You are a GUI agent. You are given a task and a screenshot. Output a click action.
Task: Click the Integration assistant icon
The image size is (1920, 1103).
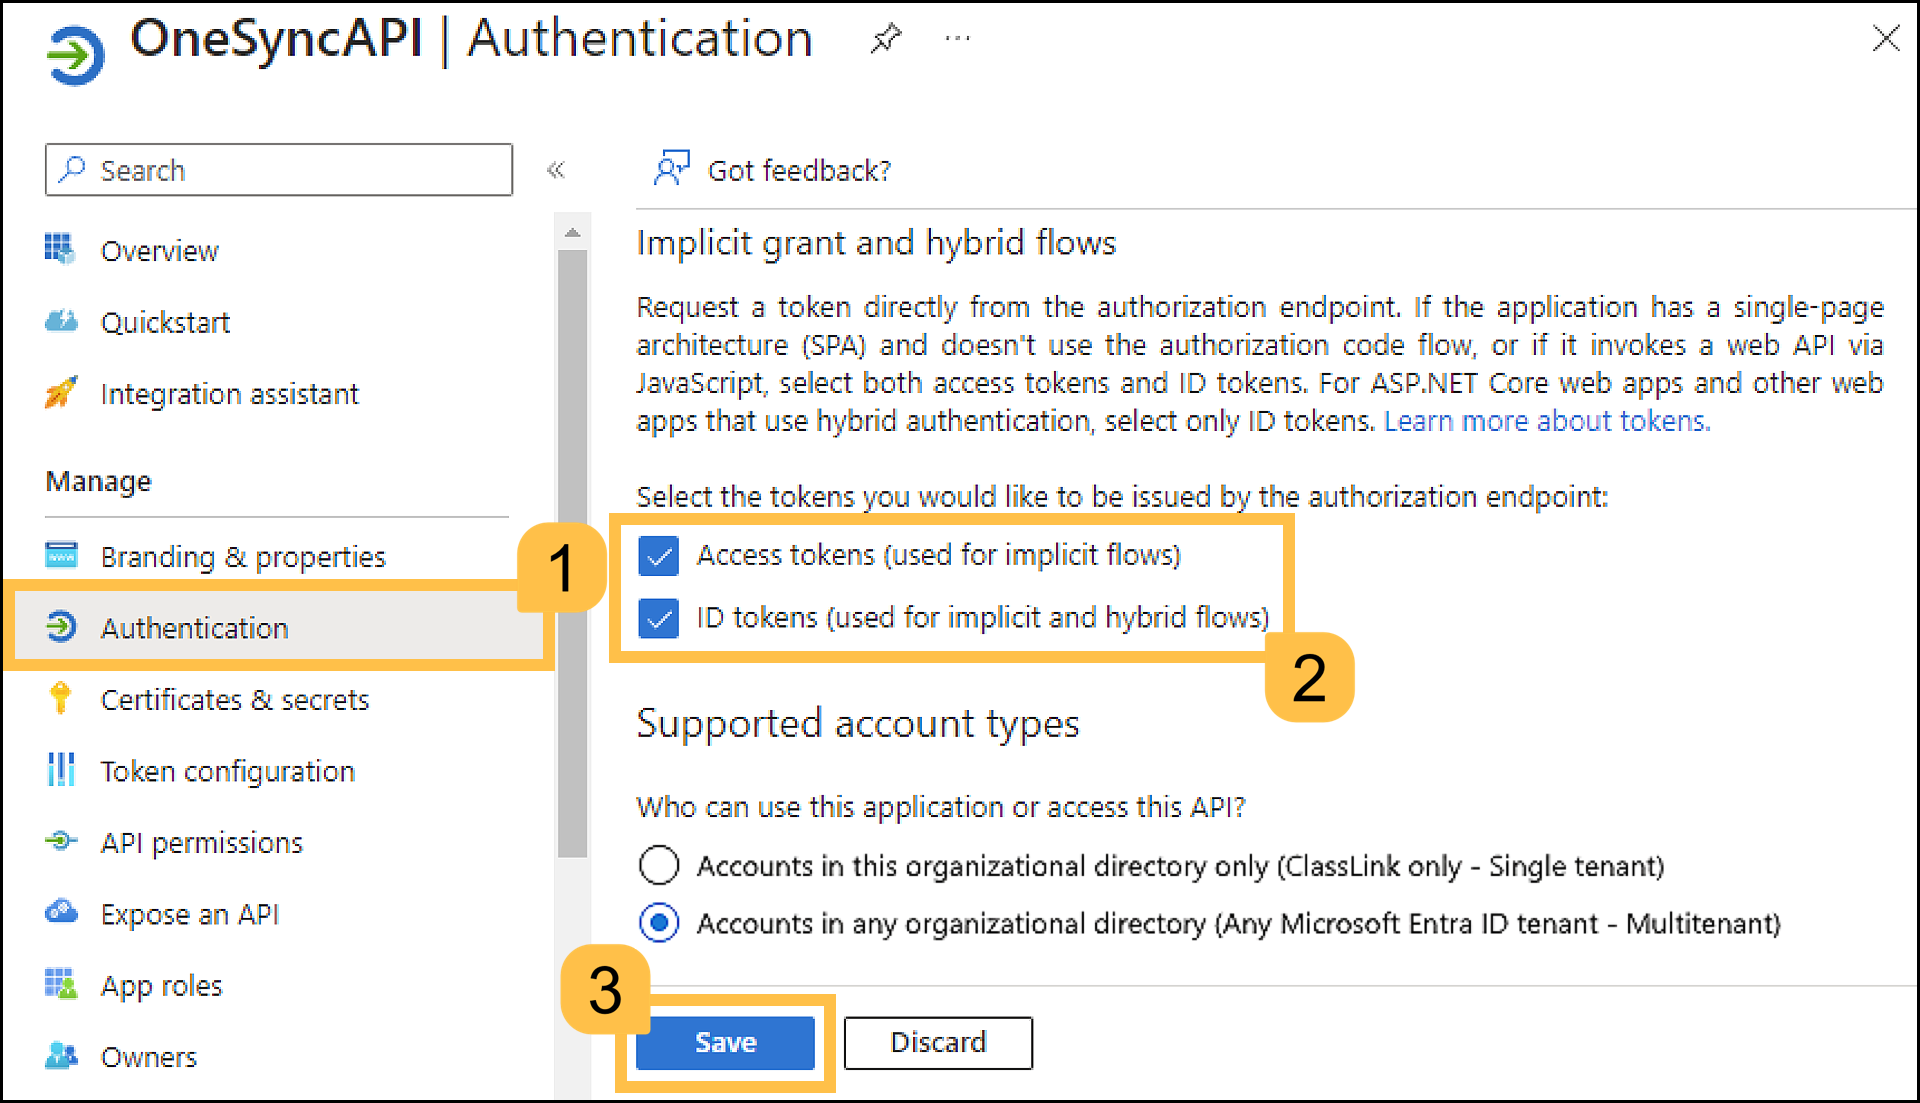coord(60,393)
